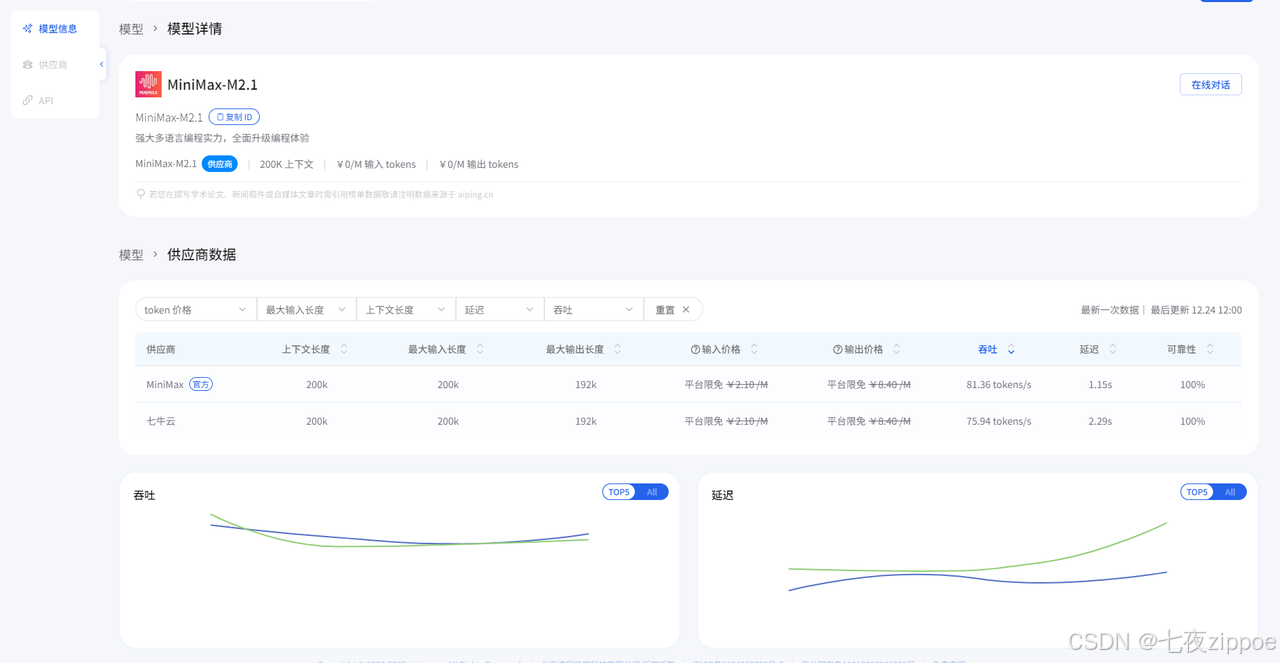The height and width of the screenshot is (663, 1280).
Task: Click the X icon in 重置 button
Action: (x=686, y=310)
